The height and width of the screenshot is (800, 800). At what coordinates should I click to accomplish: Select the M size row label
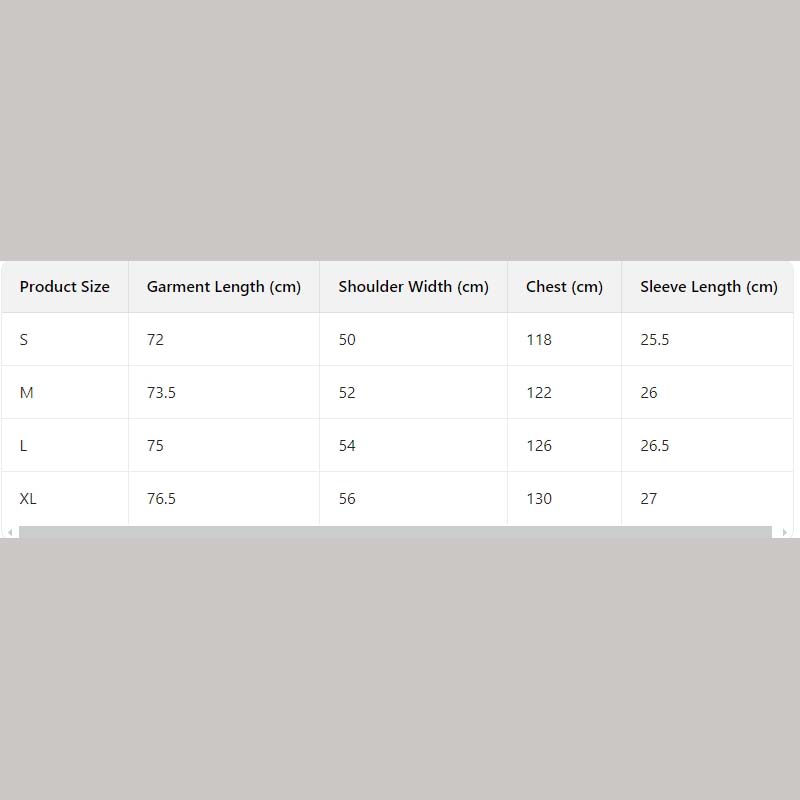tap(27, 393)
